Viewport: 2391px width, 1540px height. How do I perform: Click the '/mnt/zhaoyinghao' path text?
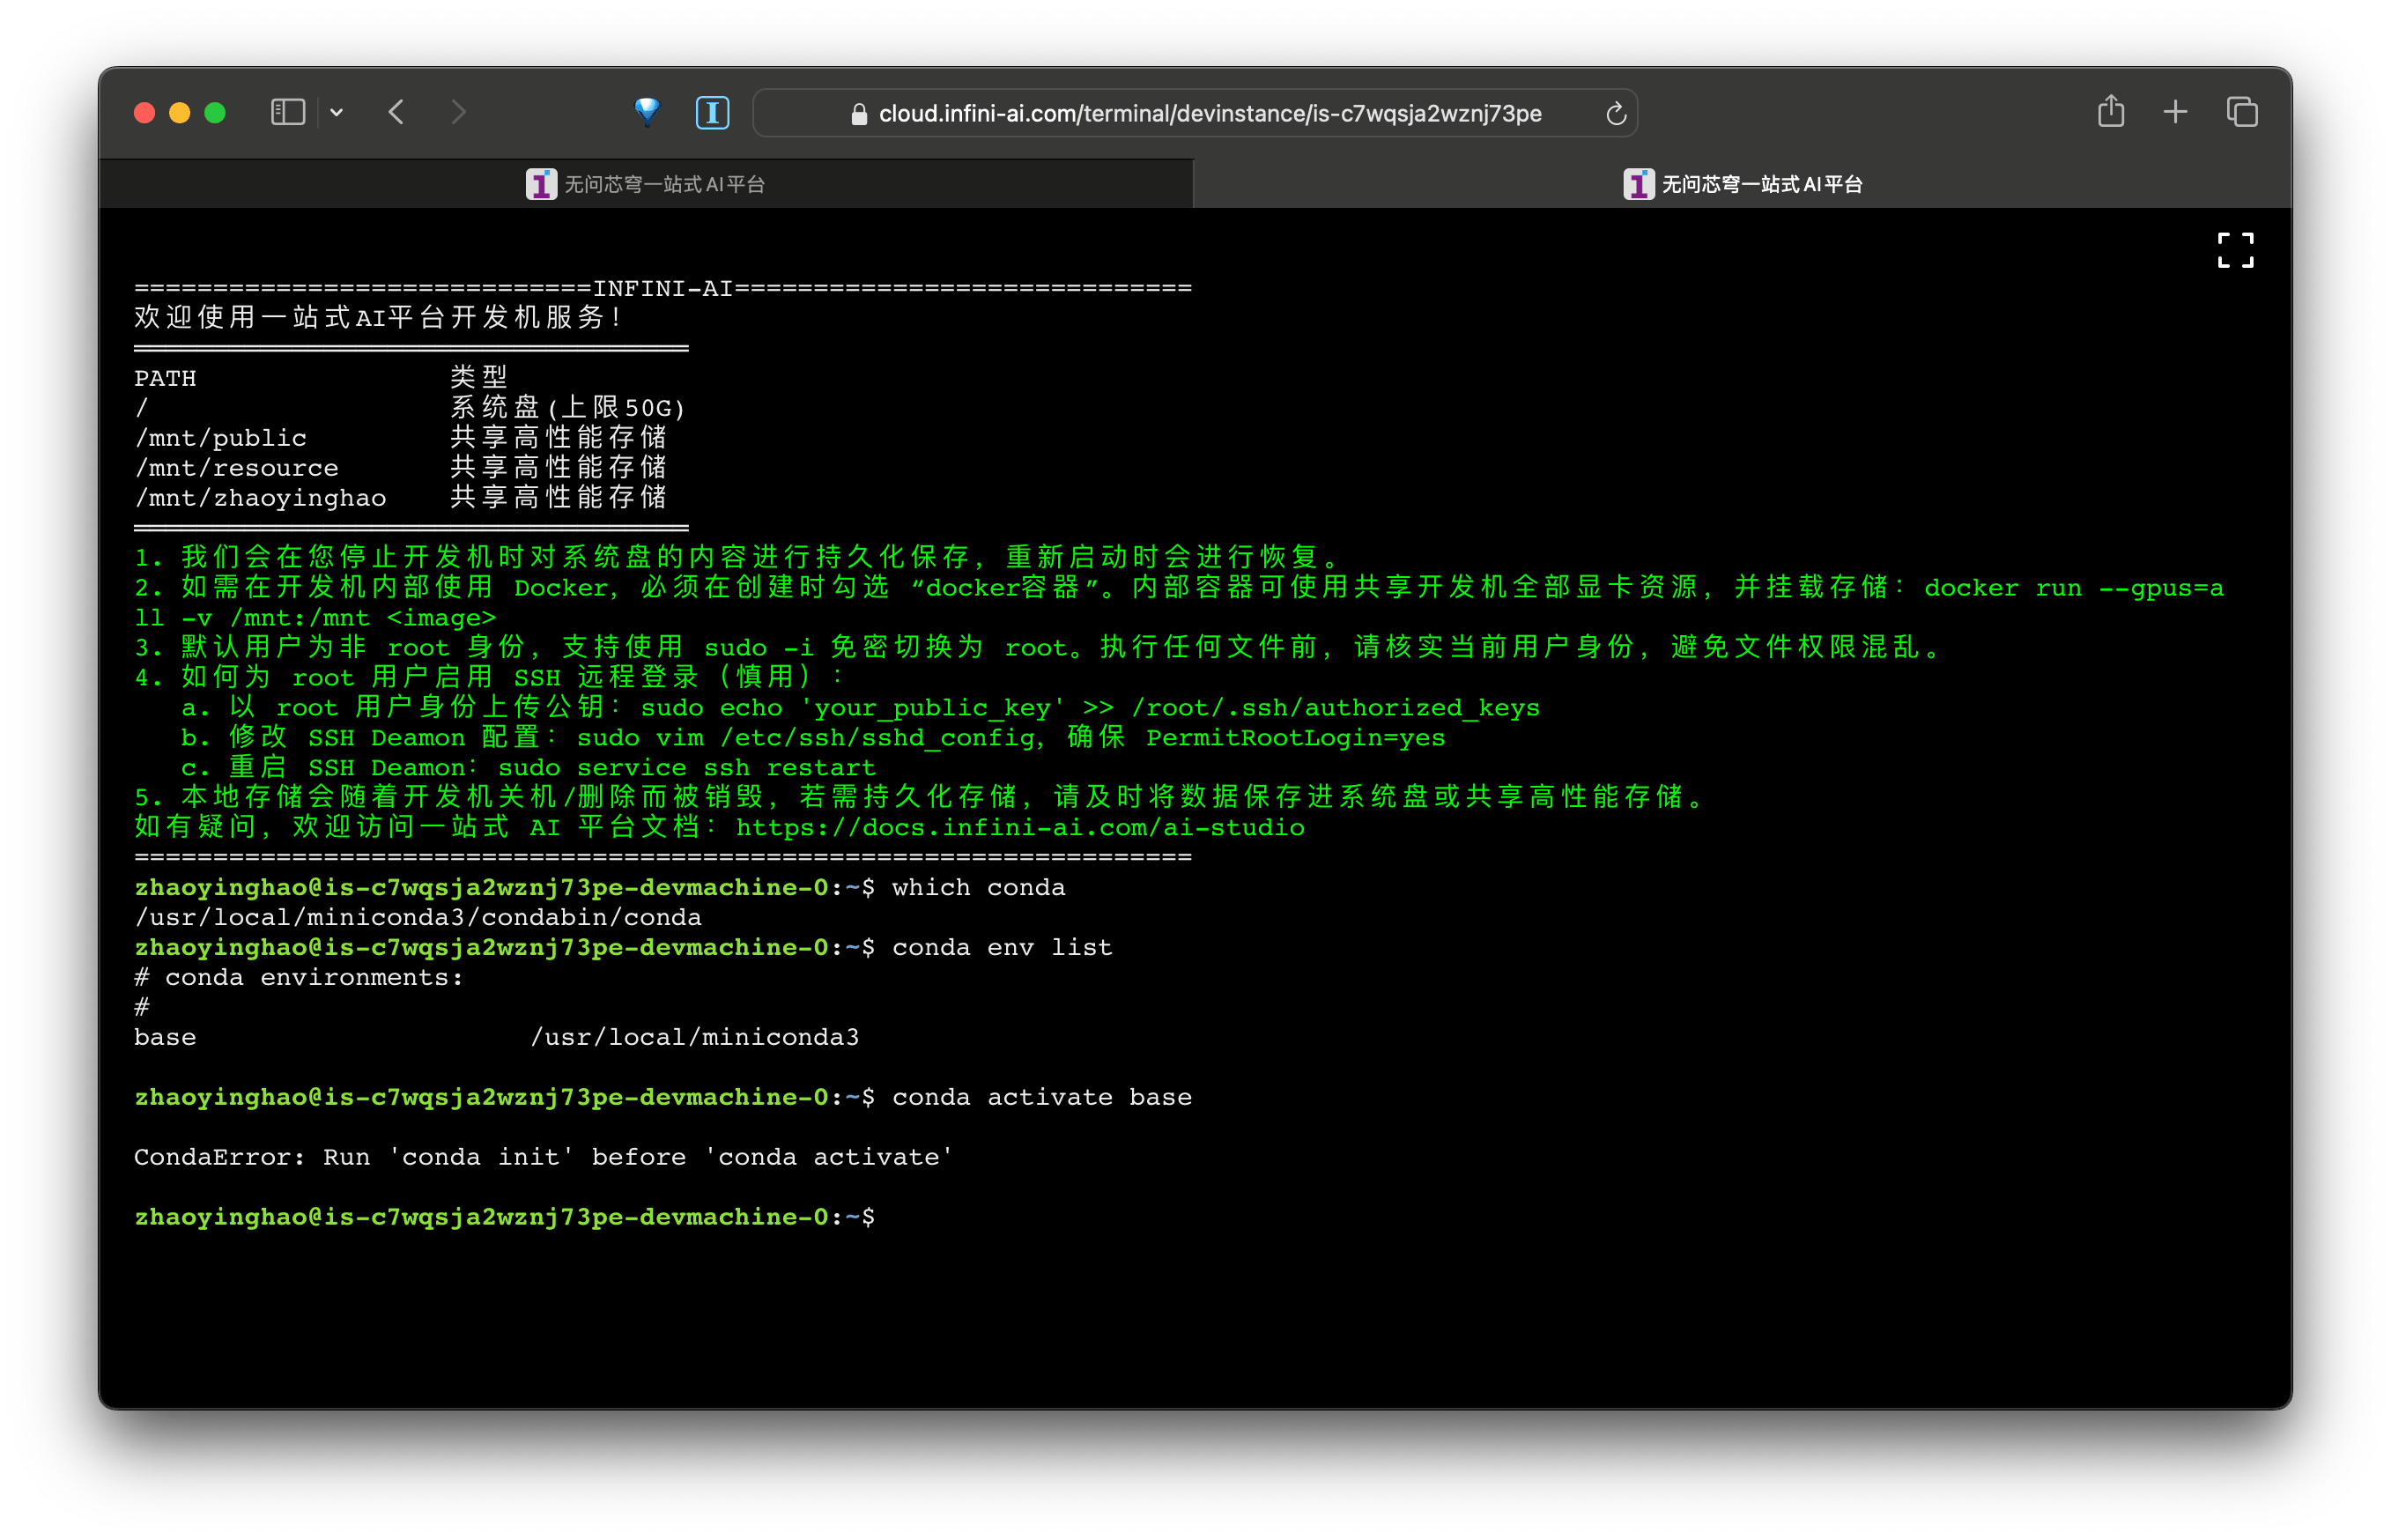pos(260,498)
